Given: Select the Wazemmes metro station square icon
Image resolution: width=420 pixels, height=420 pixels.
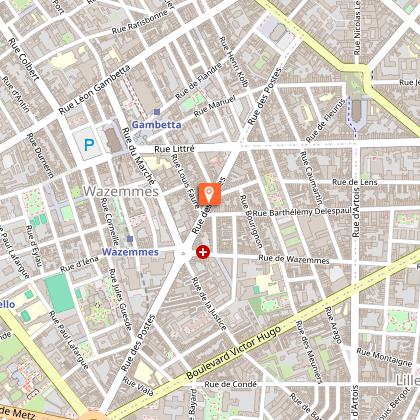Looking at the screenshot, I should [130, 239].
